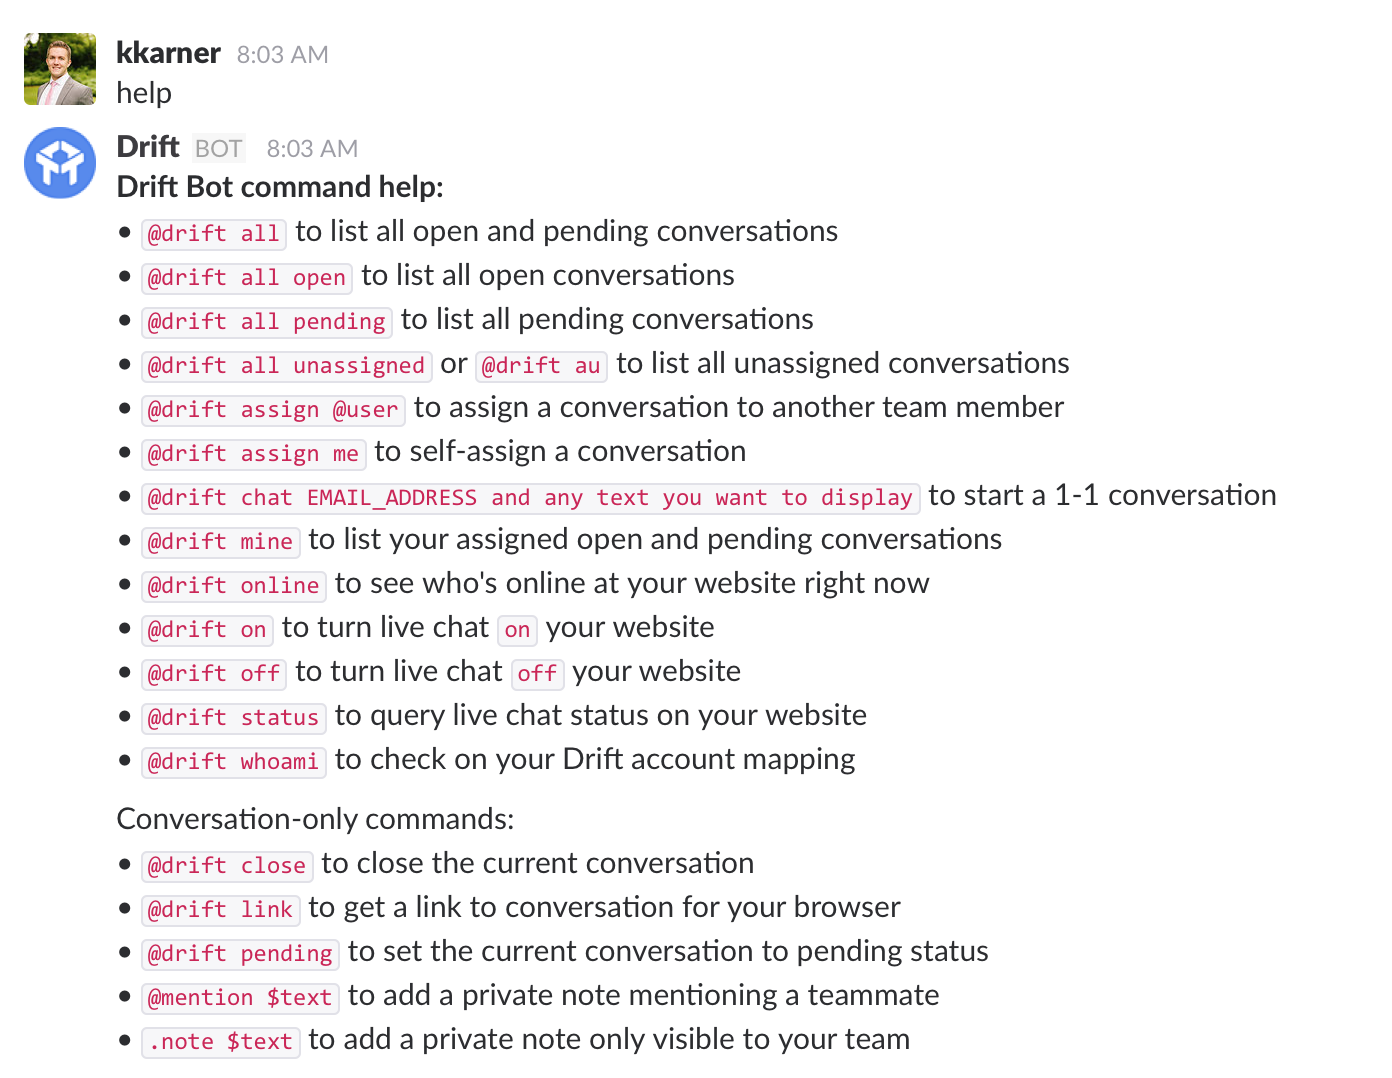Viewport: 1392px width, 1078px height.
Task: Open kkarner's profile photo
Action: point(60,69)
